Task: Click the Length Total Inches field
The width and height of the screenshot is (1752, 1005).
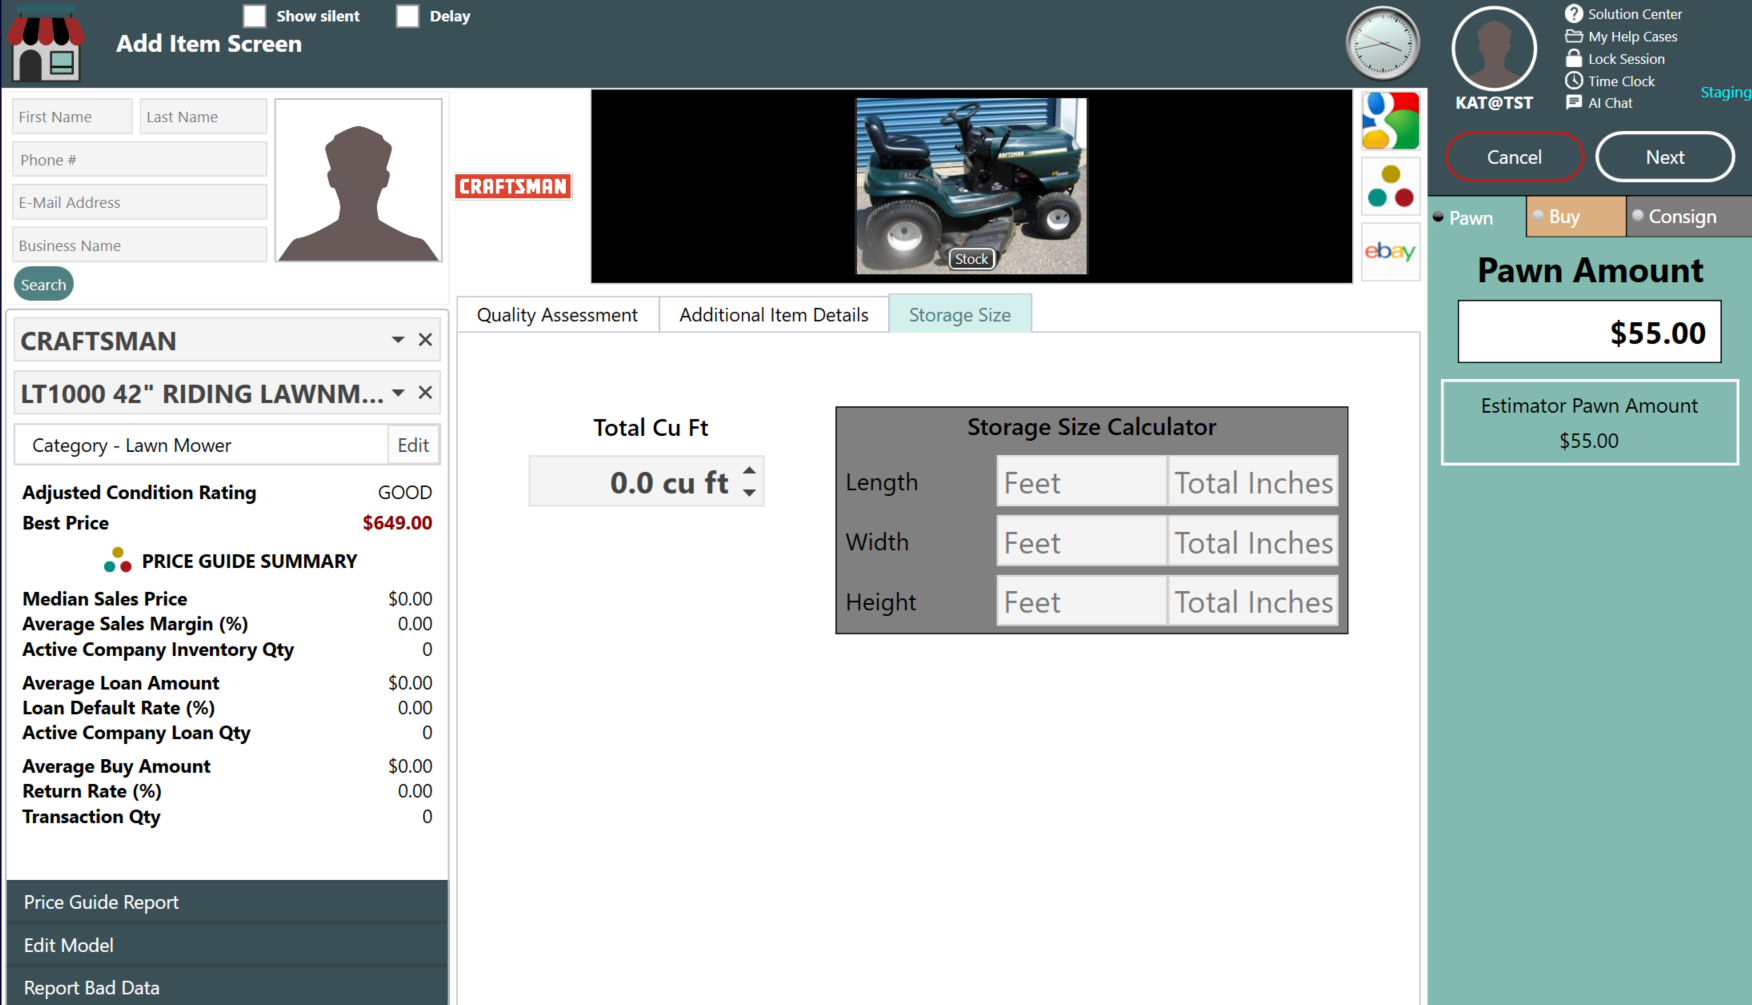Action: (1253, 482)
